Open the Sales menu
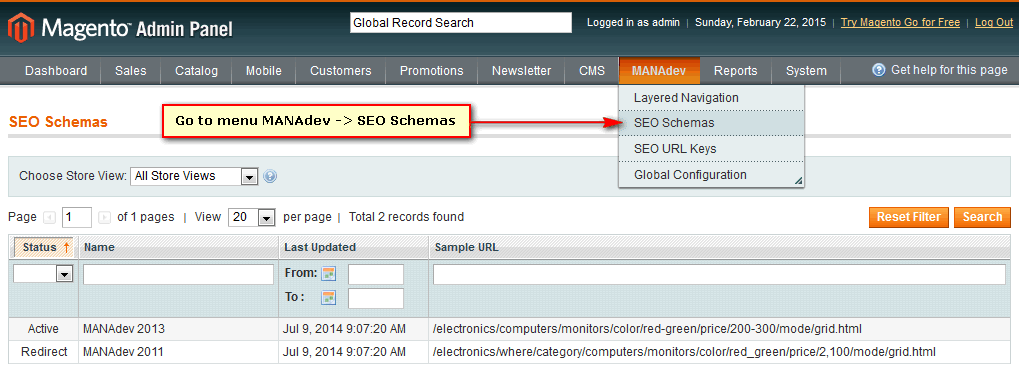Screen dimensions: 1019x372 [x=131, y=71]
